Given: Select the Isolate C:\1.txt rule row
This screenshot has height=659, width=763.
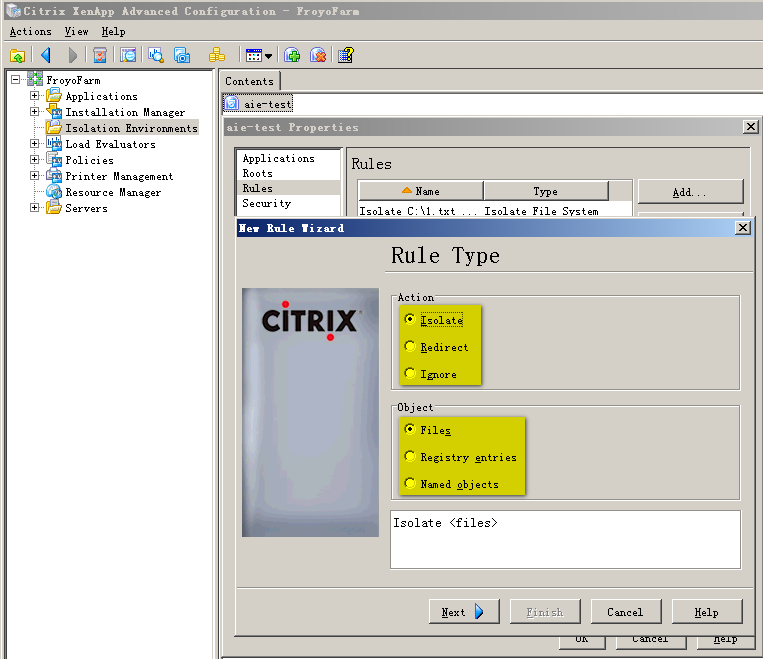Looking at the screenshot, I should click(x=494, y=211).
